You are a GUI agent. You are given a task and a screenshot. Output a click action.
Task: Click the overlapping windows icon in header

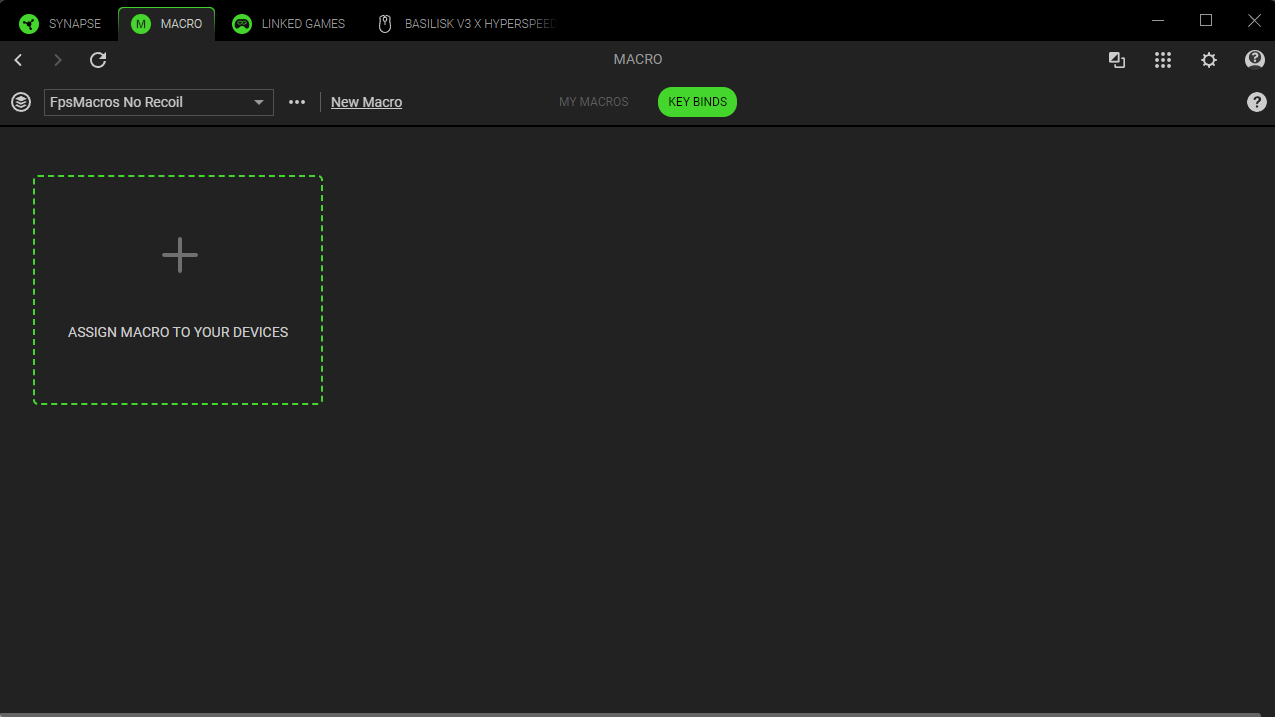coord(1117,60)
